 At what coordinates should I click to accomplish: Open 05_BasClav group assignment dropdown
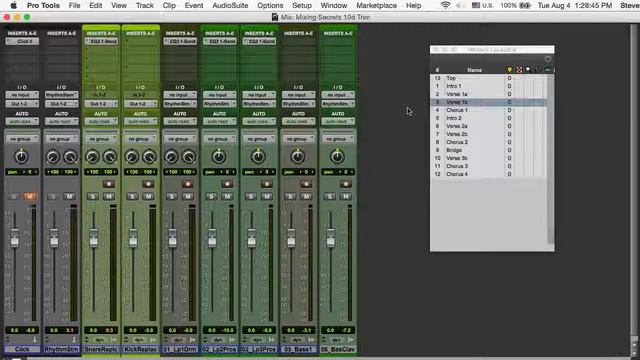(338, 139)
